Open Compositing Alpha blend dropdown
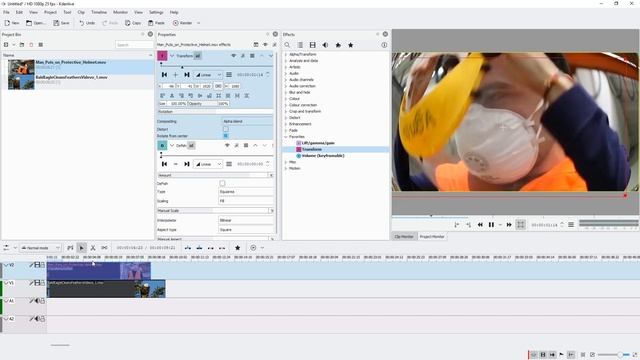The width and height of the screenshot is (640, 360). tap(247, 121)
